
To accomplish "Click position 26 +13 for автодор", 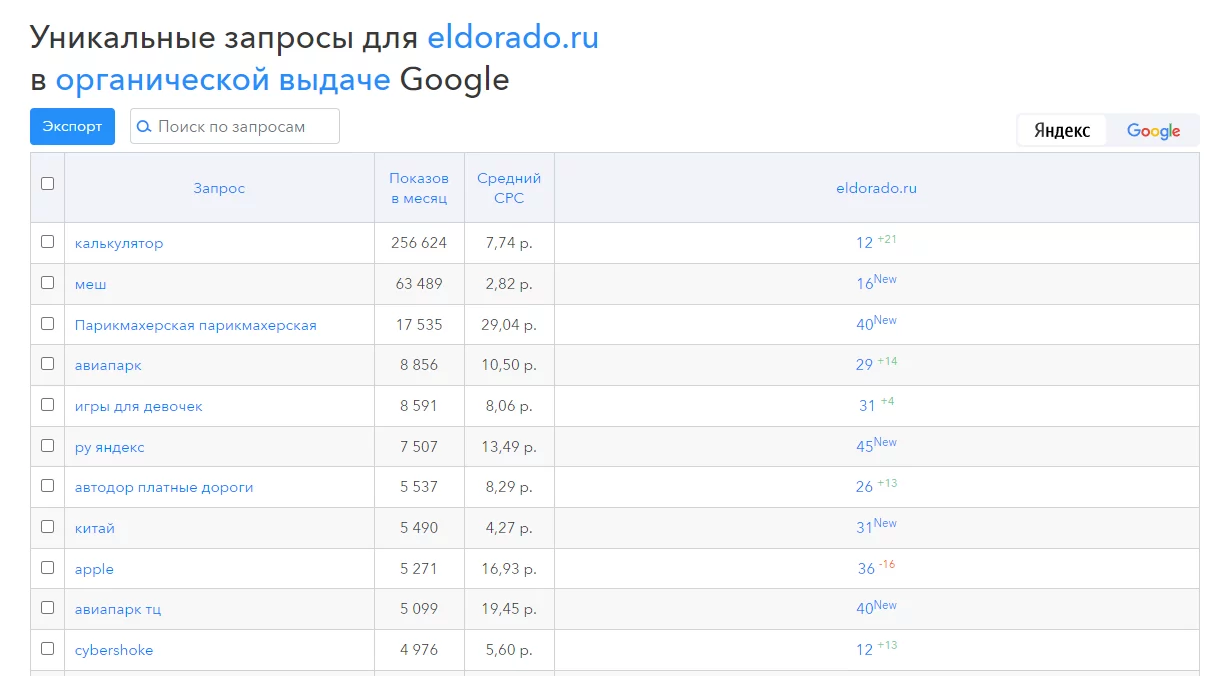I will pos(876,486).
